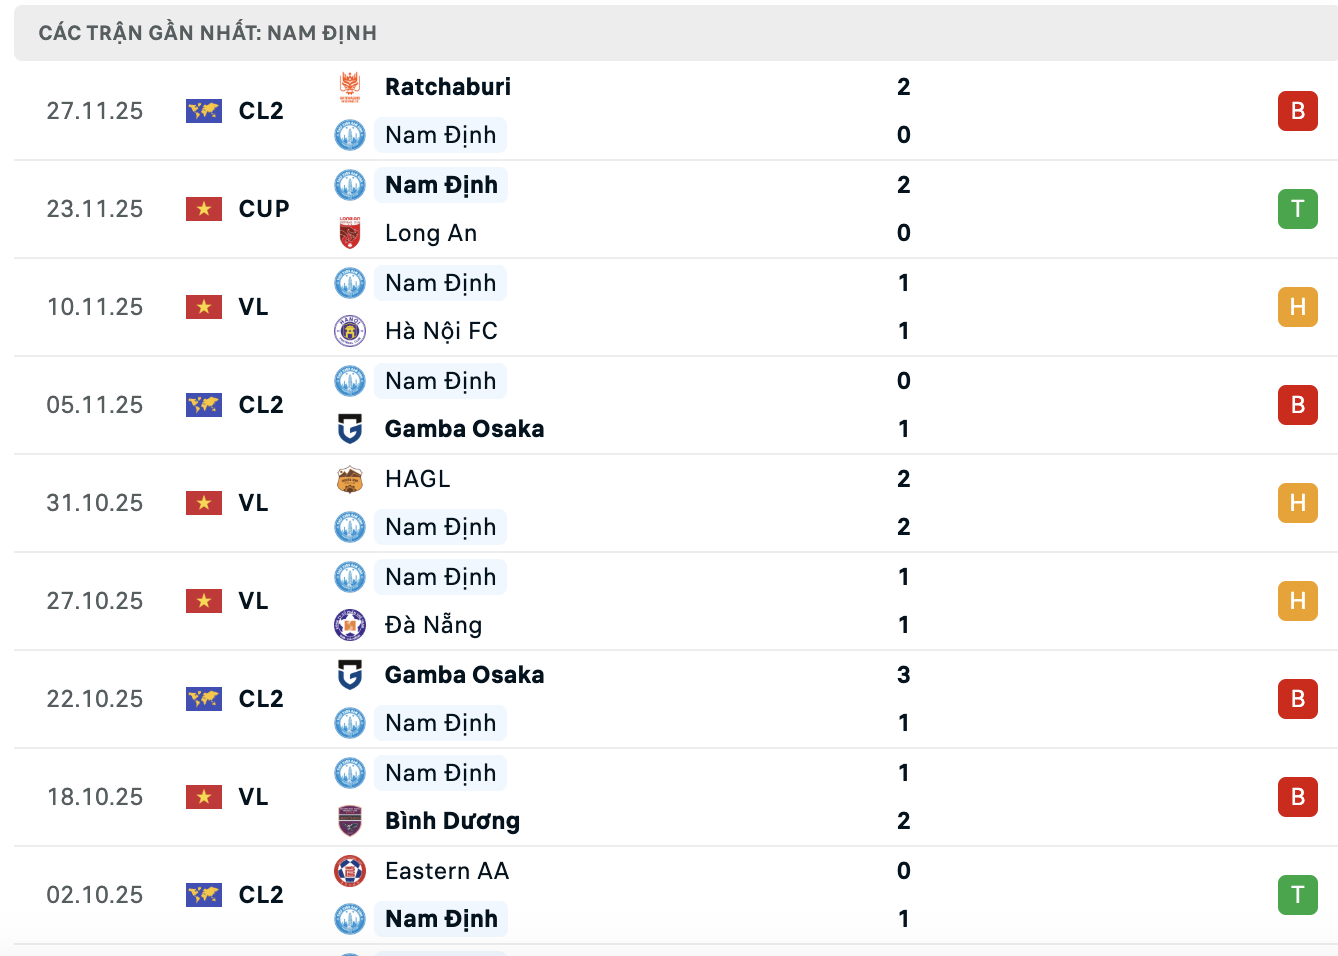Click the HAGL team logo

pos(349,479)
